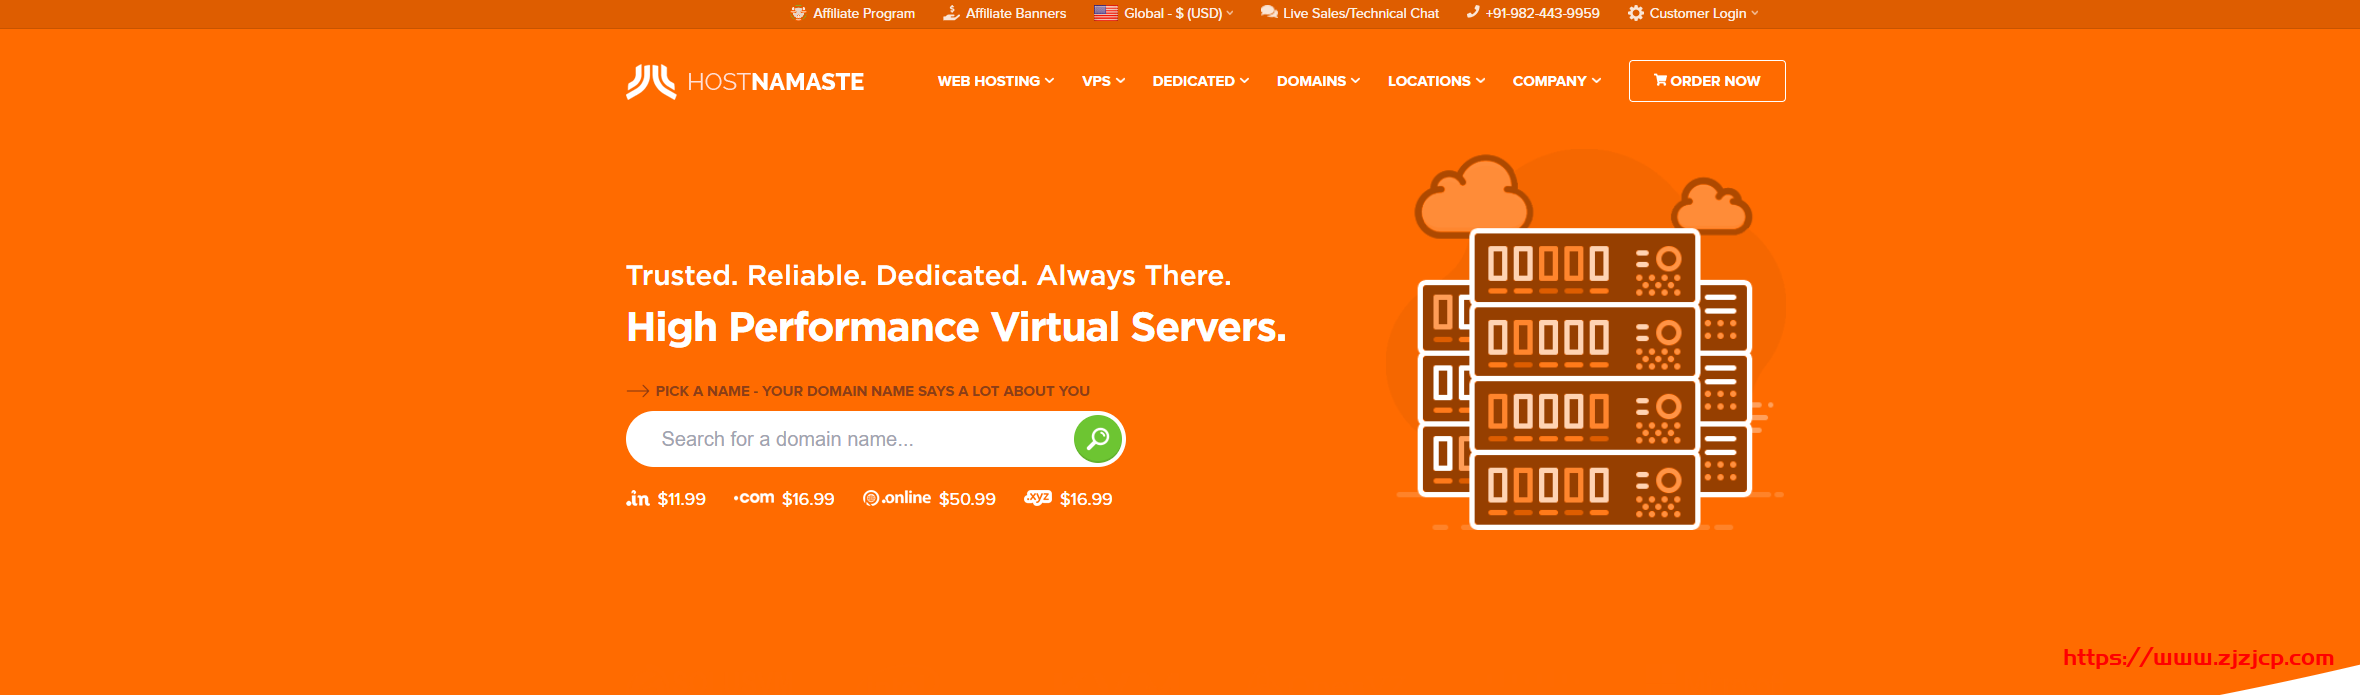This screenshot has width=2360, height=695.
Task: Open the Affiliate Program link
Action: [x=864, y=13]
